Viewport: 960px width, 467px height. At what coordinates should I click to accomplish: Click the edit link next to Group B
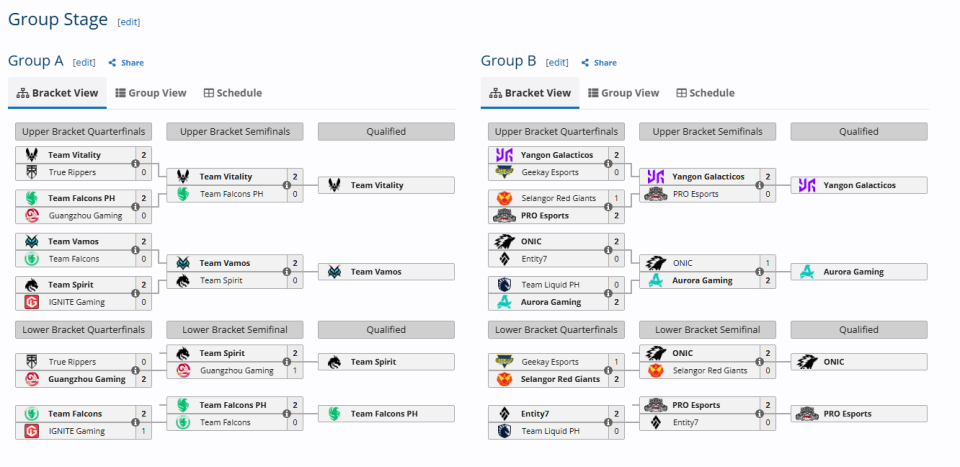tap(557, 62)
